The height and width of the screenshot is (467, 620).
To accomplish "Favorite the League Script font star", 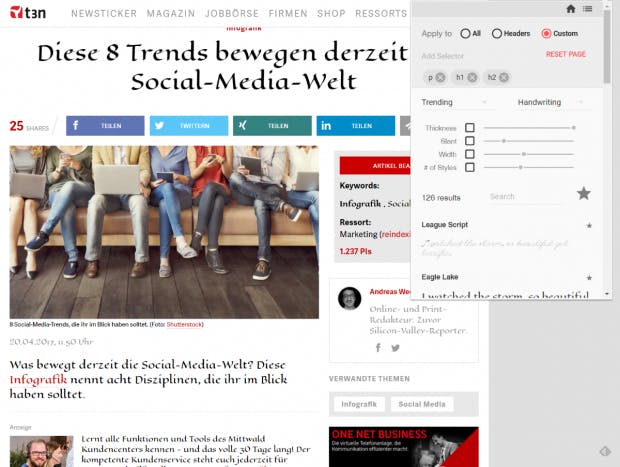I will tap(589, 226).
